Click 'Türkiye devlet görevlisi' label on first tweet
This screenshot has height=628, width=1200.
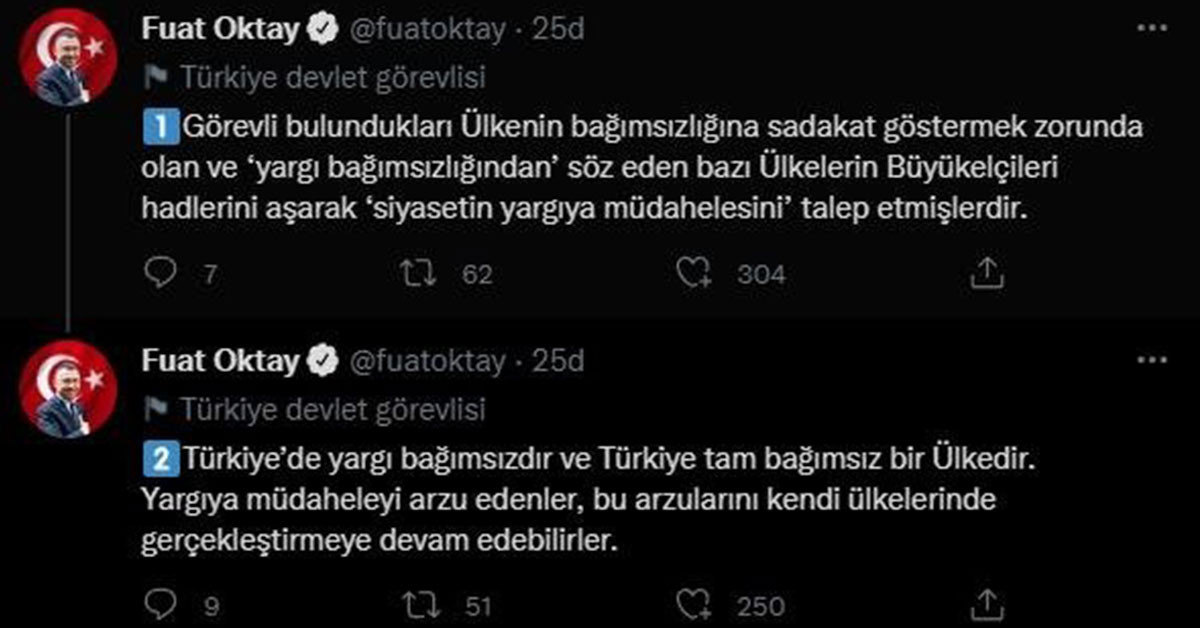[x=333, y=78]
